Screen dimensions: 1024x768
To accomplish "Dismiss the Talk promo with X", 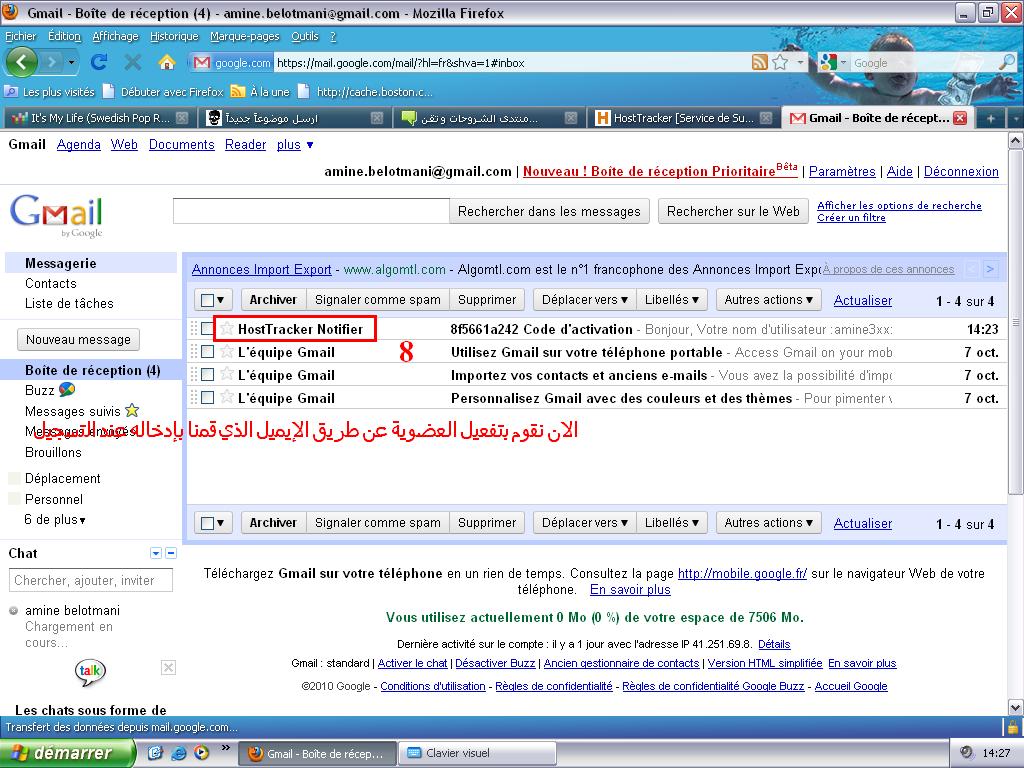I will [168, 667].
